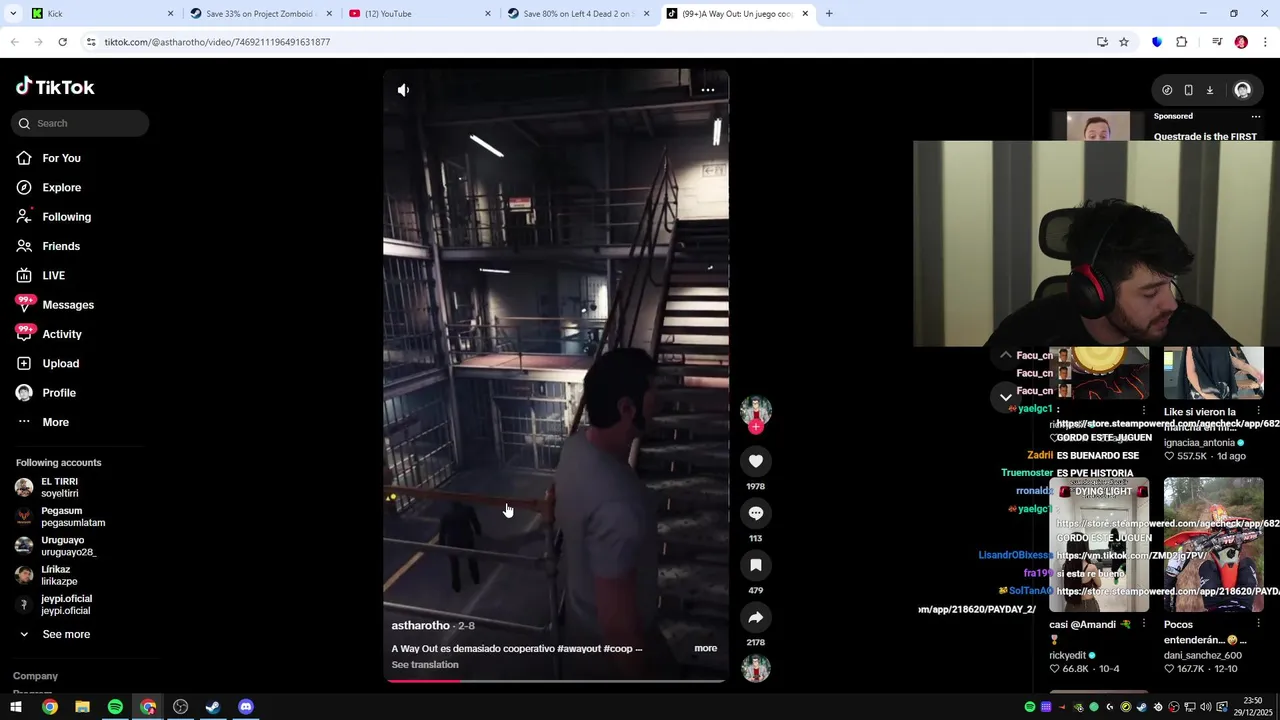Open the Explore page
Image resolution: width=1280 pixels, height=720 pixels.
point(61,187)
